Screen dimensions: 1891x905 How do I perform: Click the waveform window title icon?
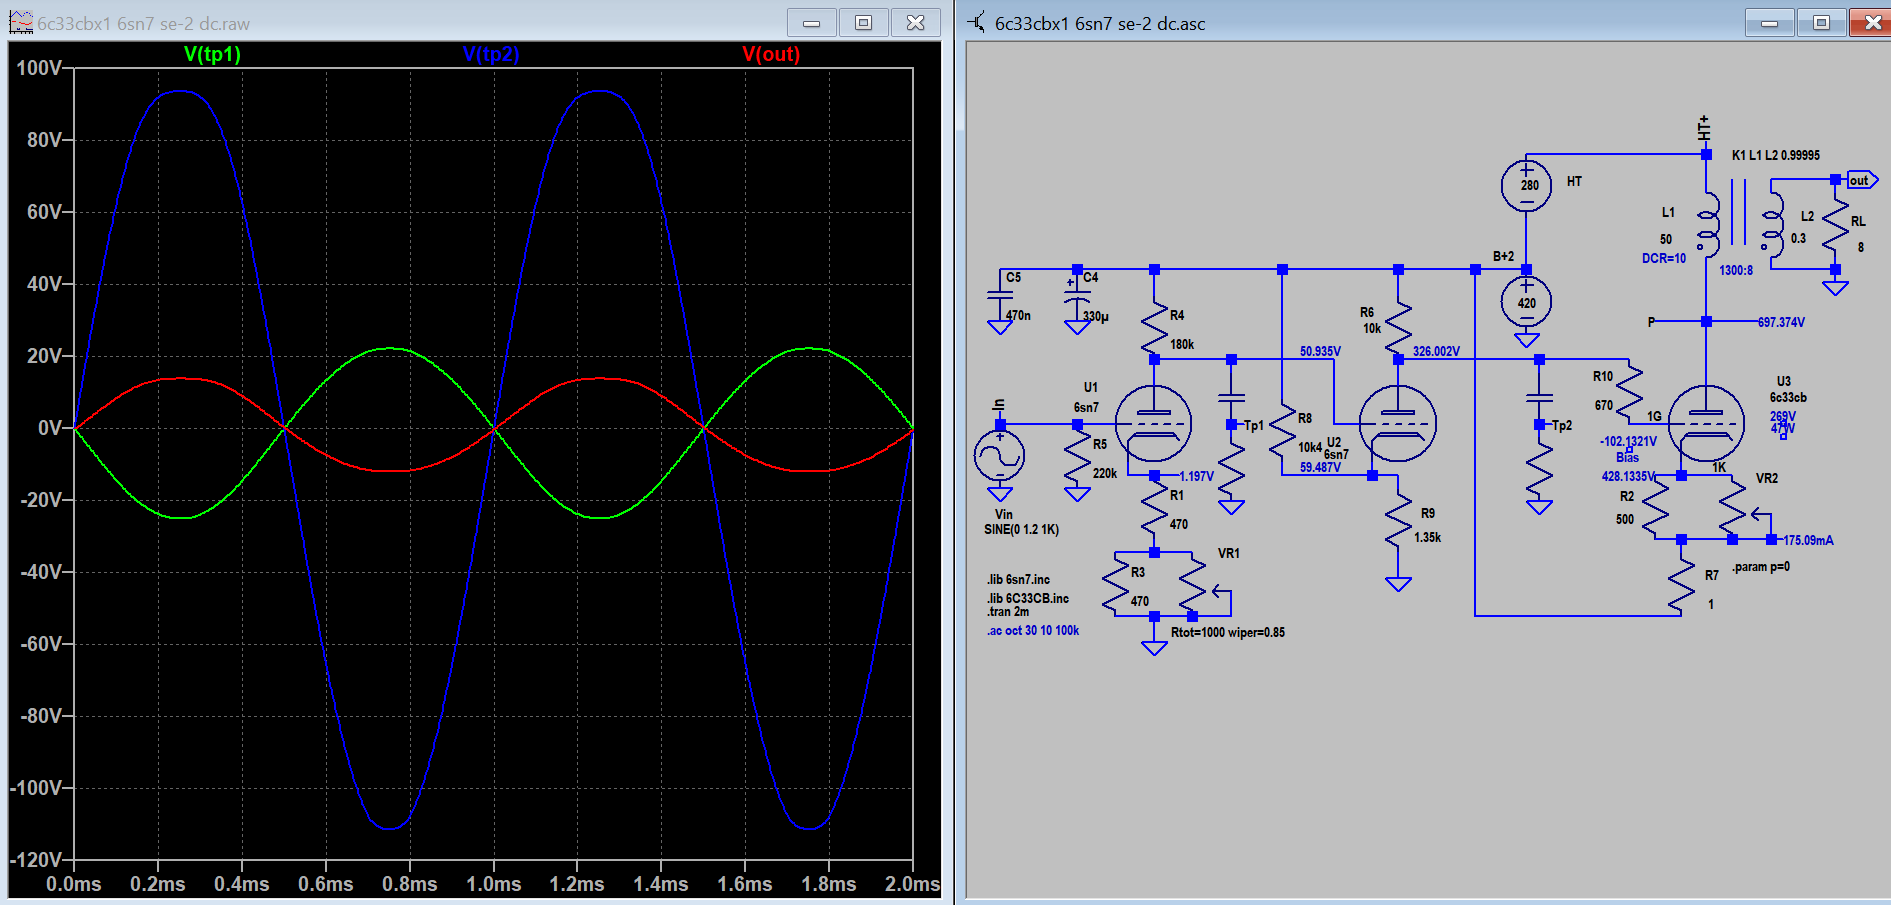20,22
